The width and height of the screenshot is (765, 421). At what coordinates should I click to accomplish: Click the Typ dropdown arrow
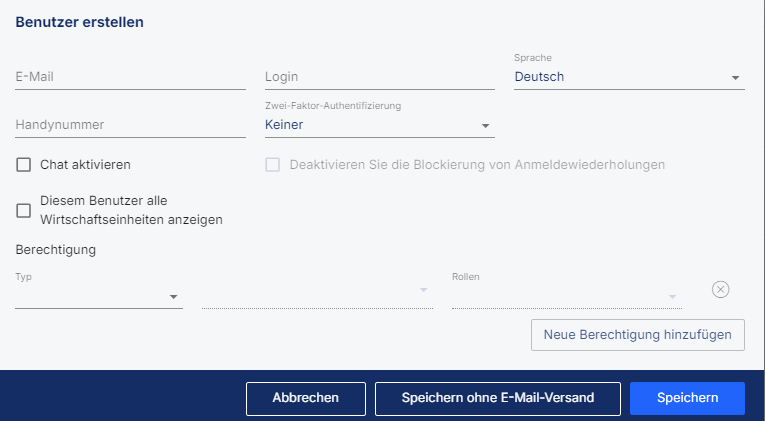point(173,297)
